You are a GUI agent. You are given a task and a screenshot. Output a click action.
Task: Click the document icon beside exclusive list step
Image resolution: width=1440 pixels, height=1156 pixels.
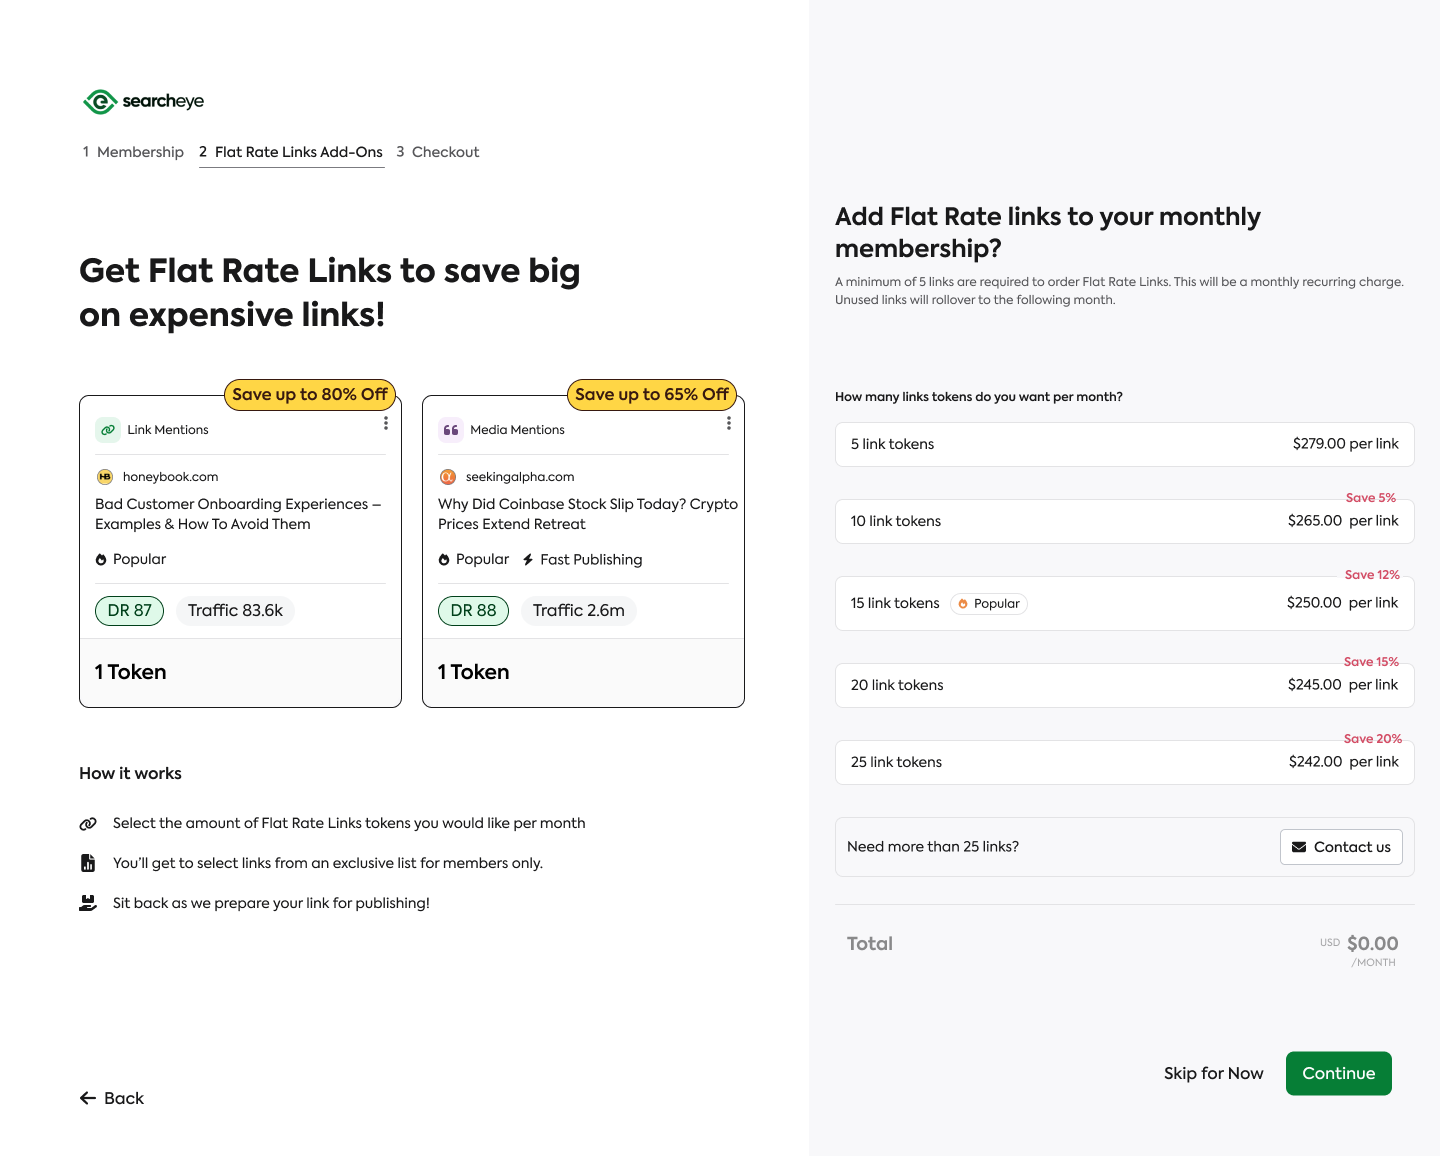(x=88, y=863)
